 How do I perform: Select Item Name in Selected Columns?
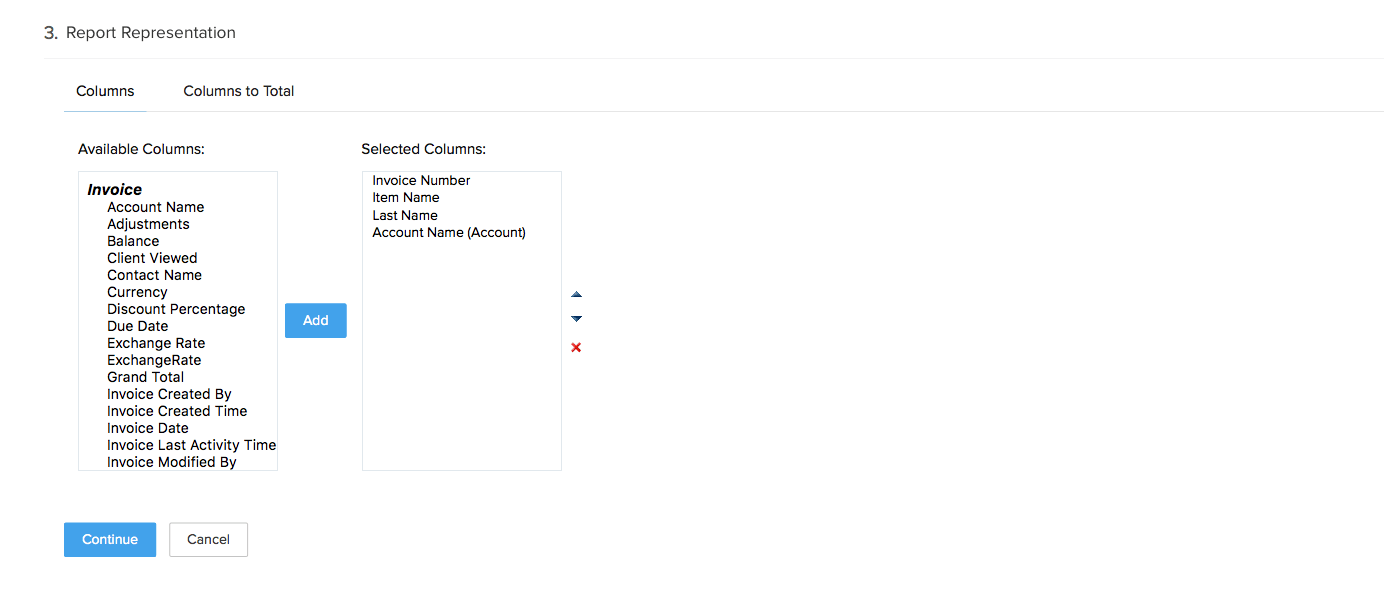405,197
